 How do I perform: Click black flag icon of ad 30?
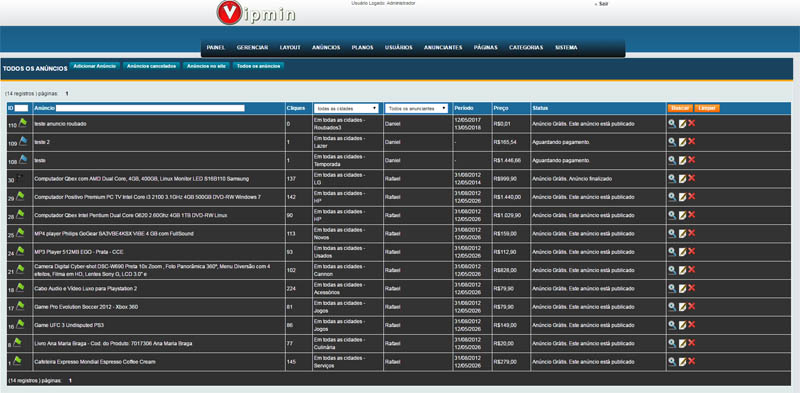pyautogui.click(x=19, y=177)
